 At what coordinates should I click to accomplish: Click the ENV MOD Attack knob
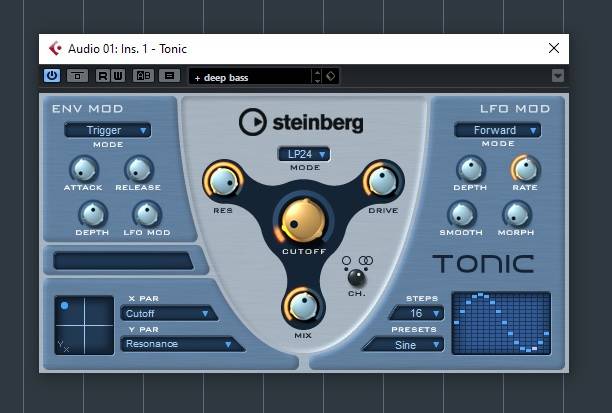(x=84, y=169)
